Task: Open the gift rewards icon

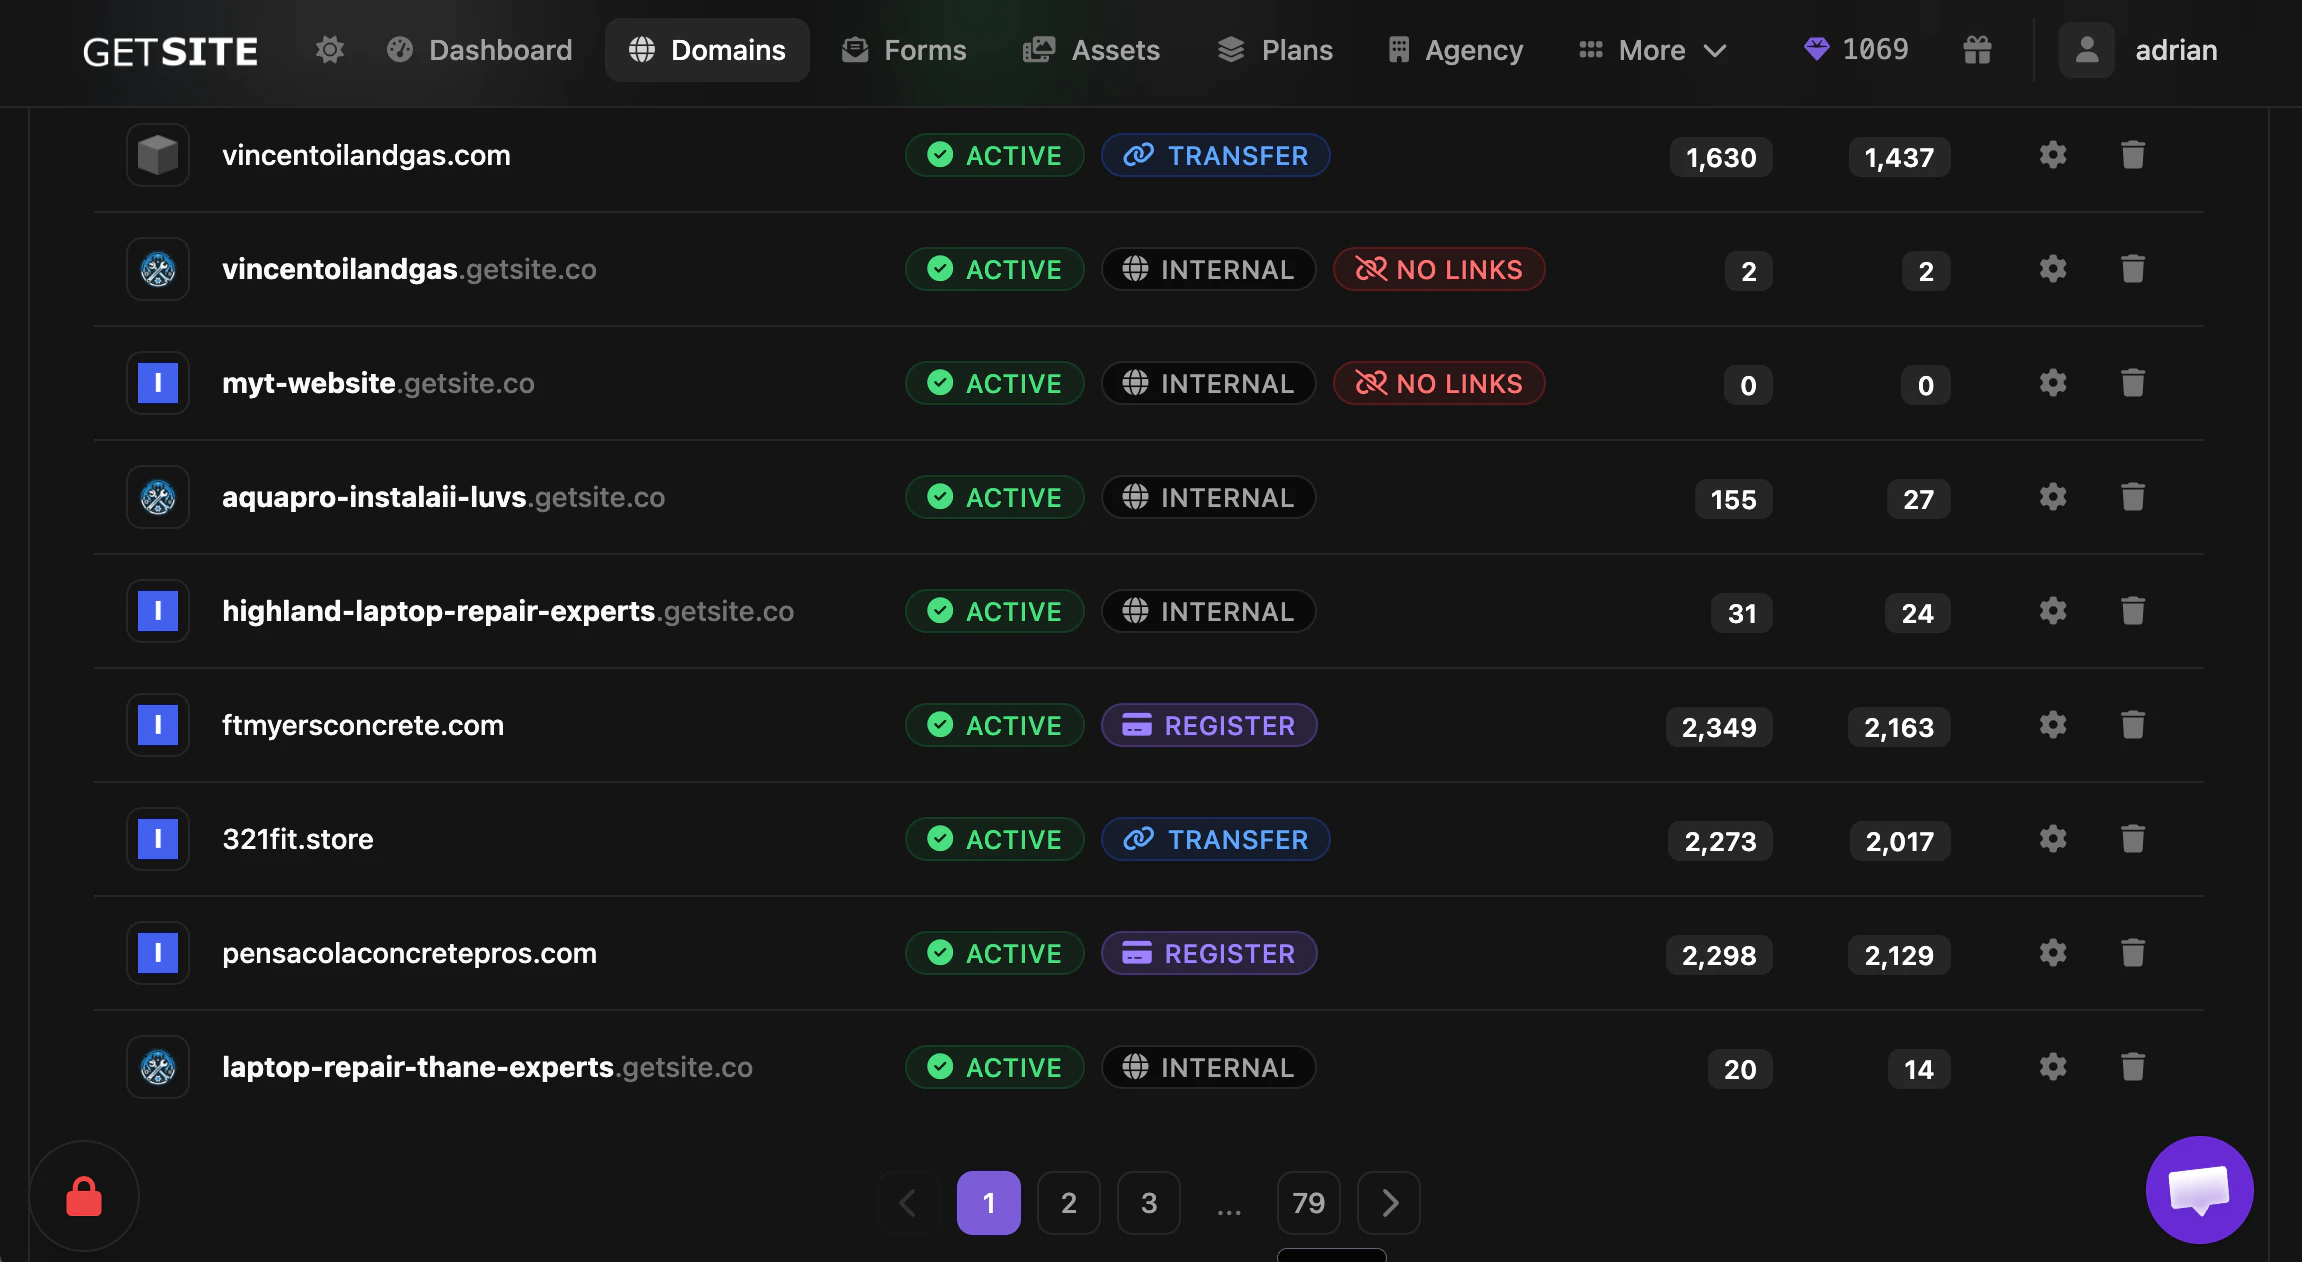Action: coord(1979,49)
